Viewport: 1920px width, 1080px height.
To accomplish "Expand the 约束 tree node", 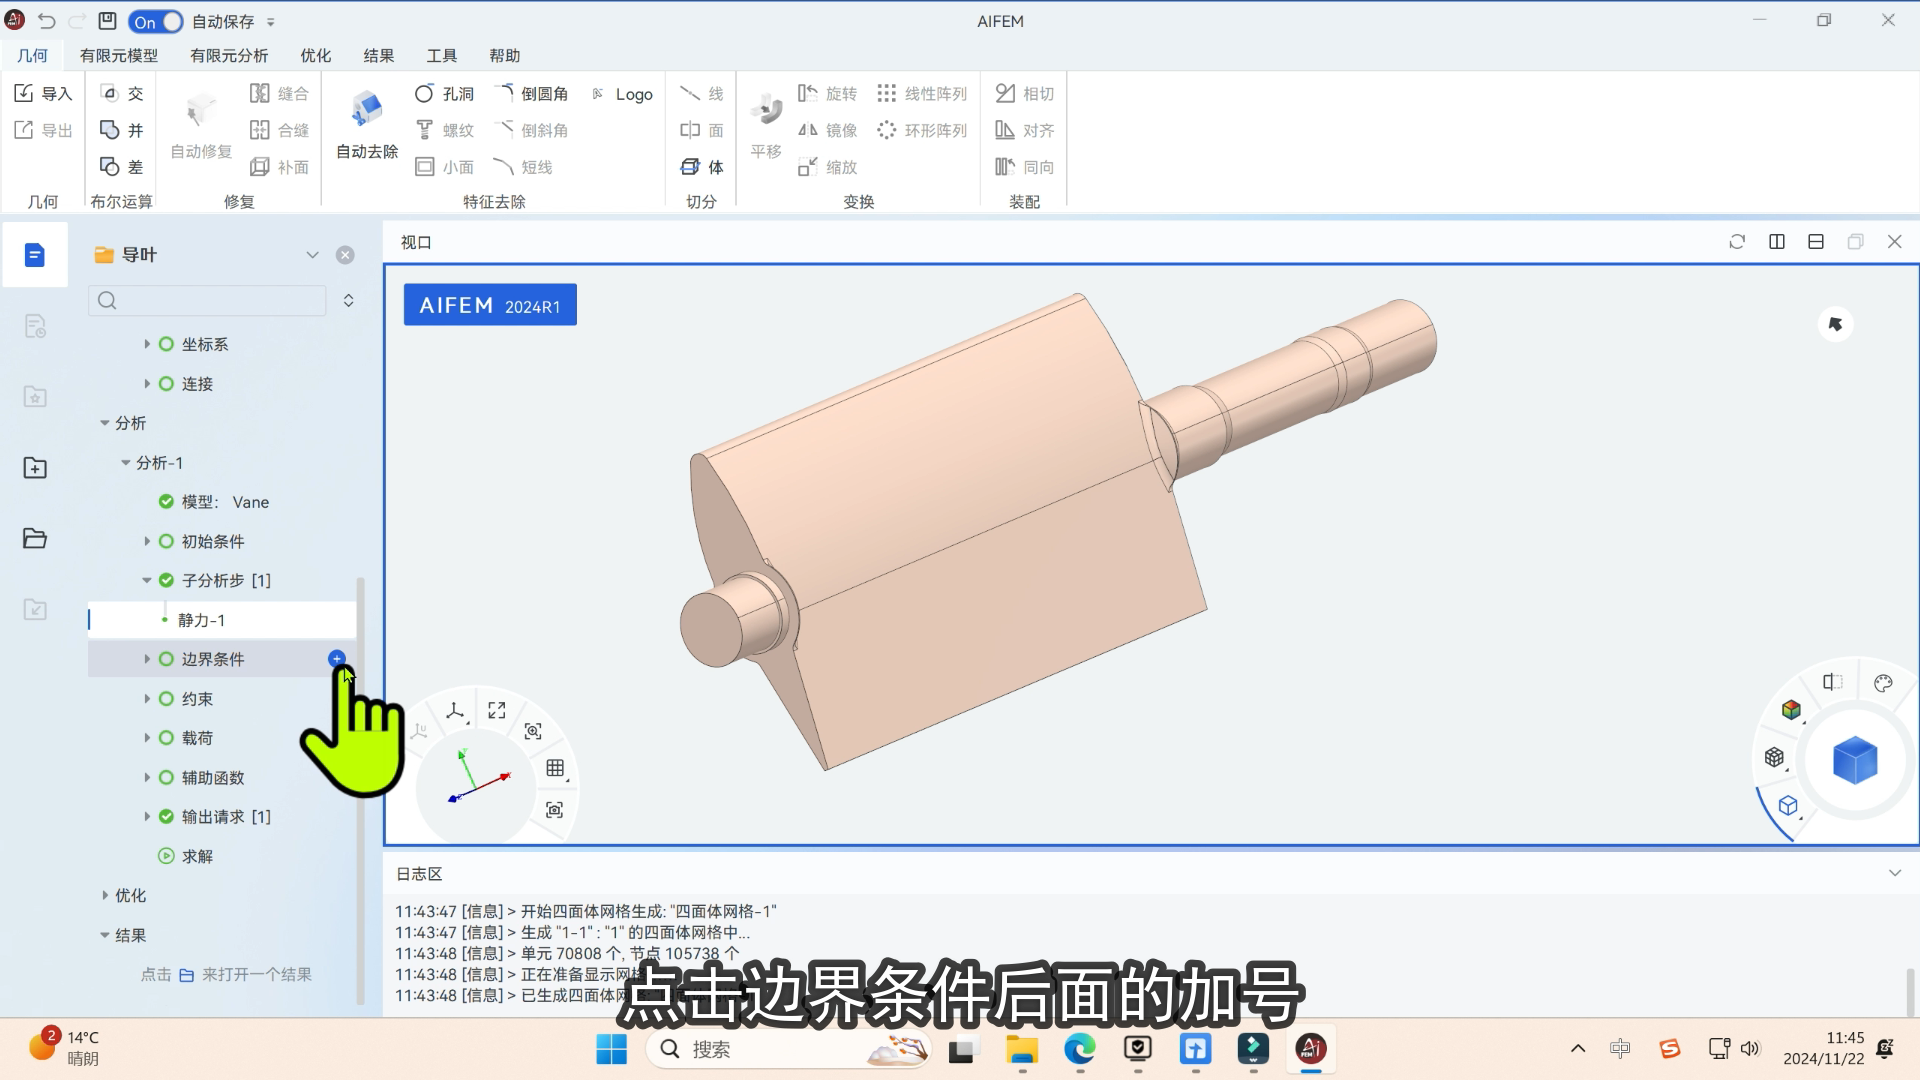I will 147,699.
